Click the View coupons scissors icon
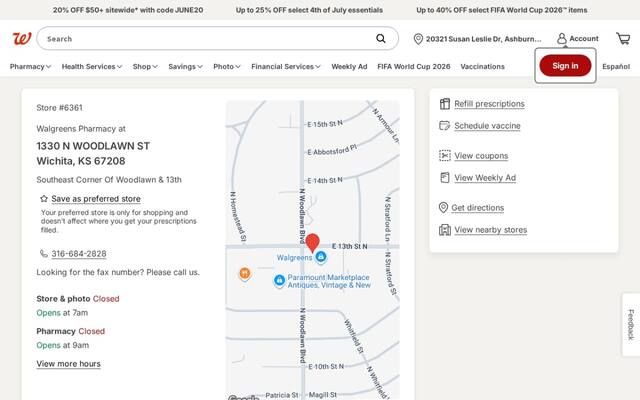The width and height of the screenshot is (640, 400). point(444,156)
